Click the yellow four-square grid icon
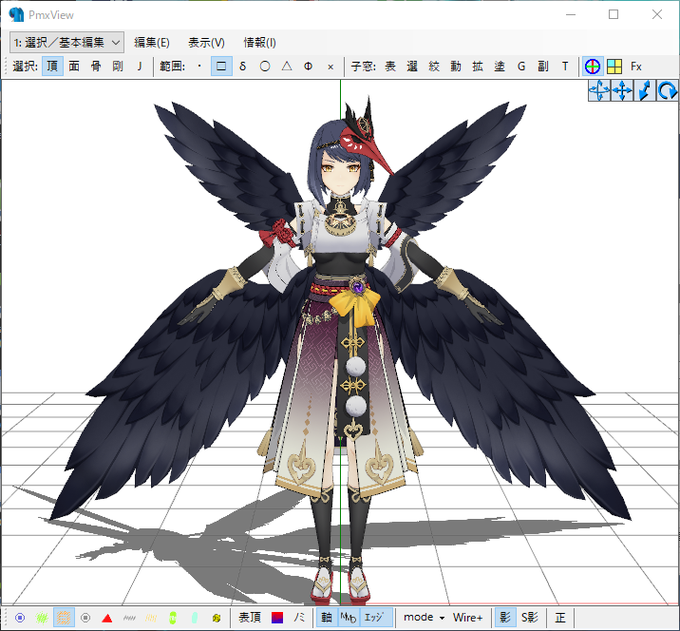 coord(615,66)
